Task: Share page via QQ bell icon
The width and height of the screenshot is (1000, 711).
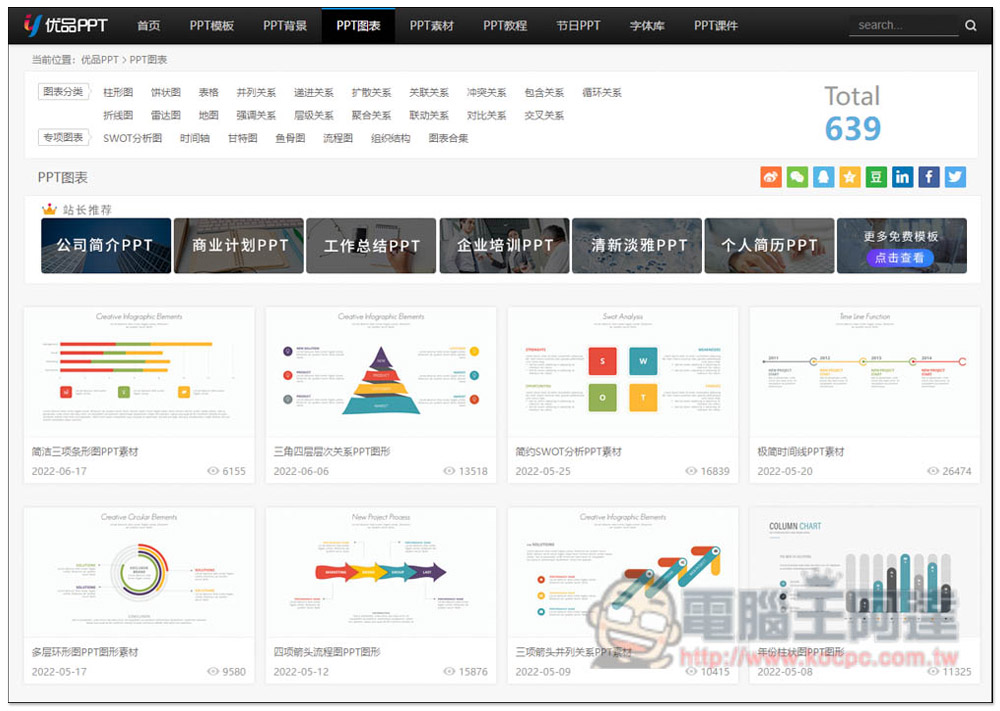Action: pyautogui.click(x=823, y=177)
